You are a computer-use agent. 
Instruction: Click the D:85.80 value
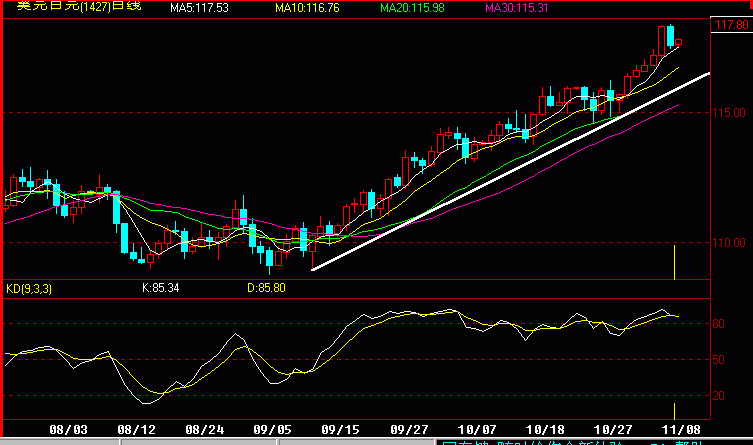266,288
